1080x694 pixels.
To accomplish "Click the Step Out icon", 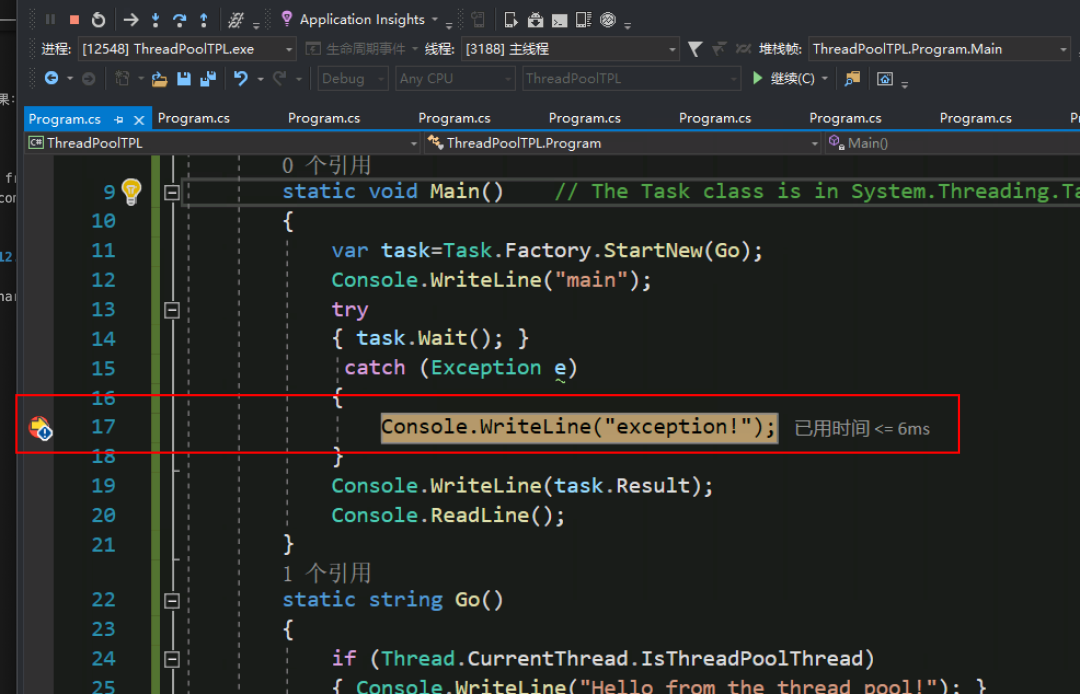I will (204, 19).
